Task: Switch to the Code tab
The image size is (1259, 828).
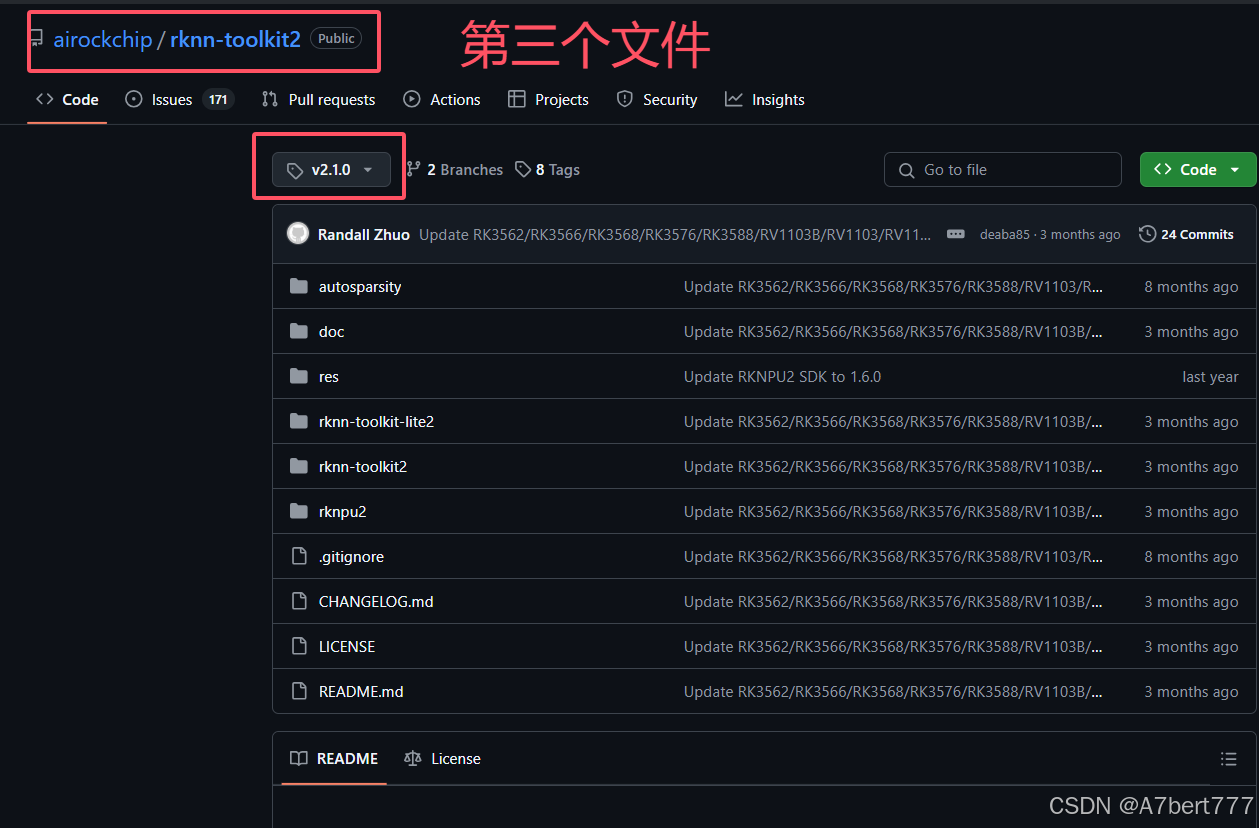Action: point(67,99)
